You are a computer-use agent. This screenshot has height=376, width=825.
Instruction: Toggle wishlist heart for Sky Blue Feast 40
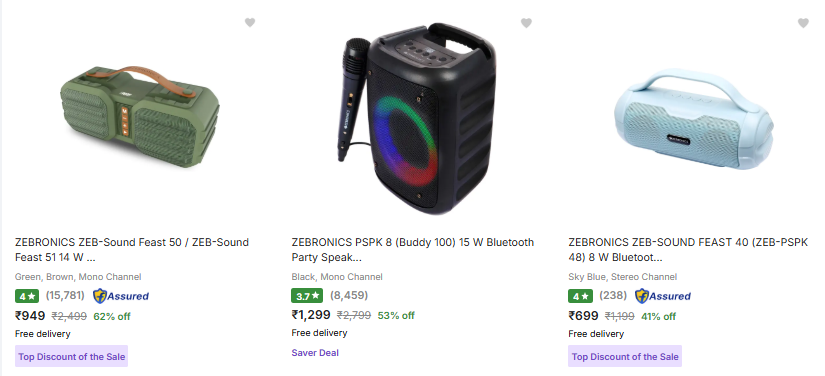coord(803,23)
